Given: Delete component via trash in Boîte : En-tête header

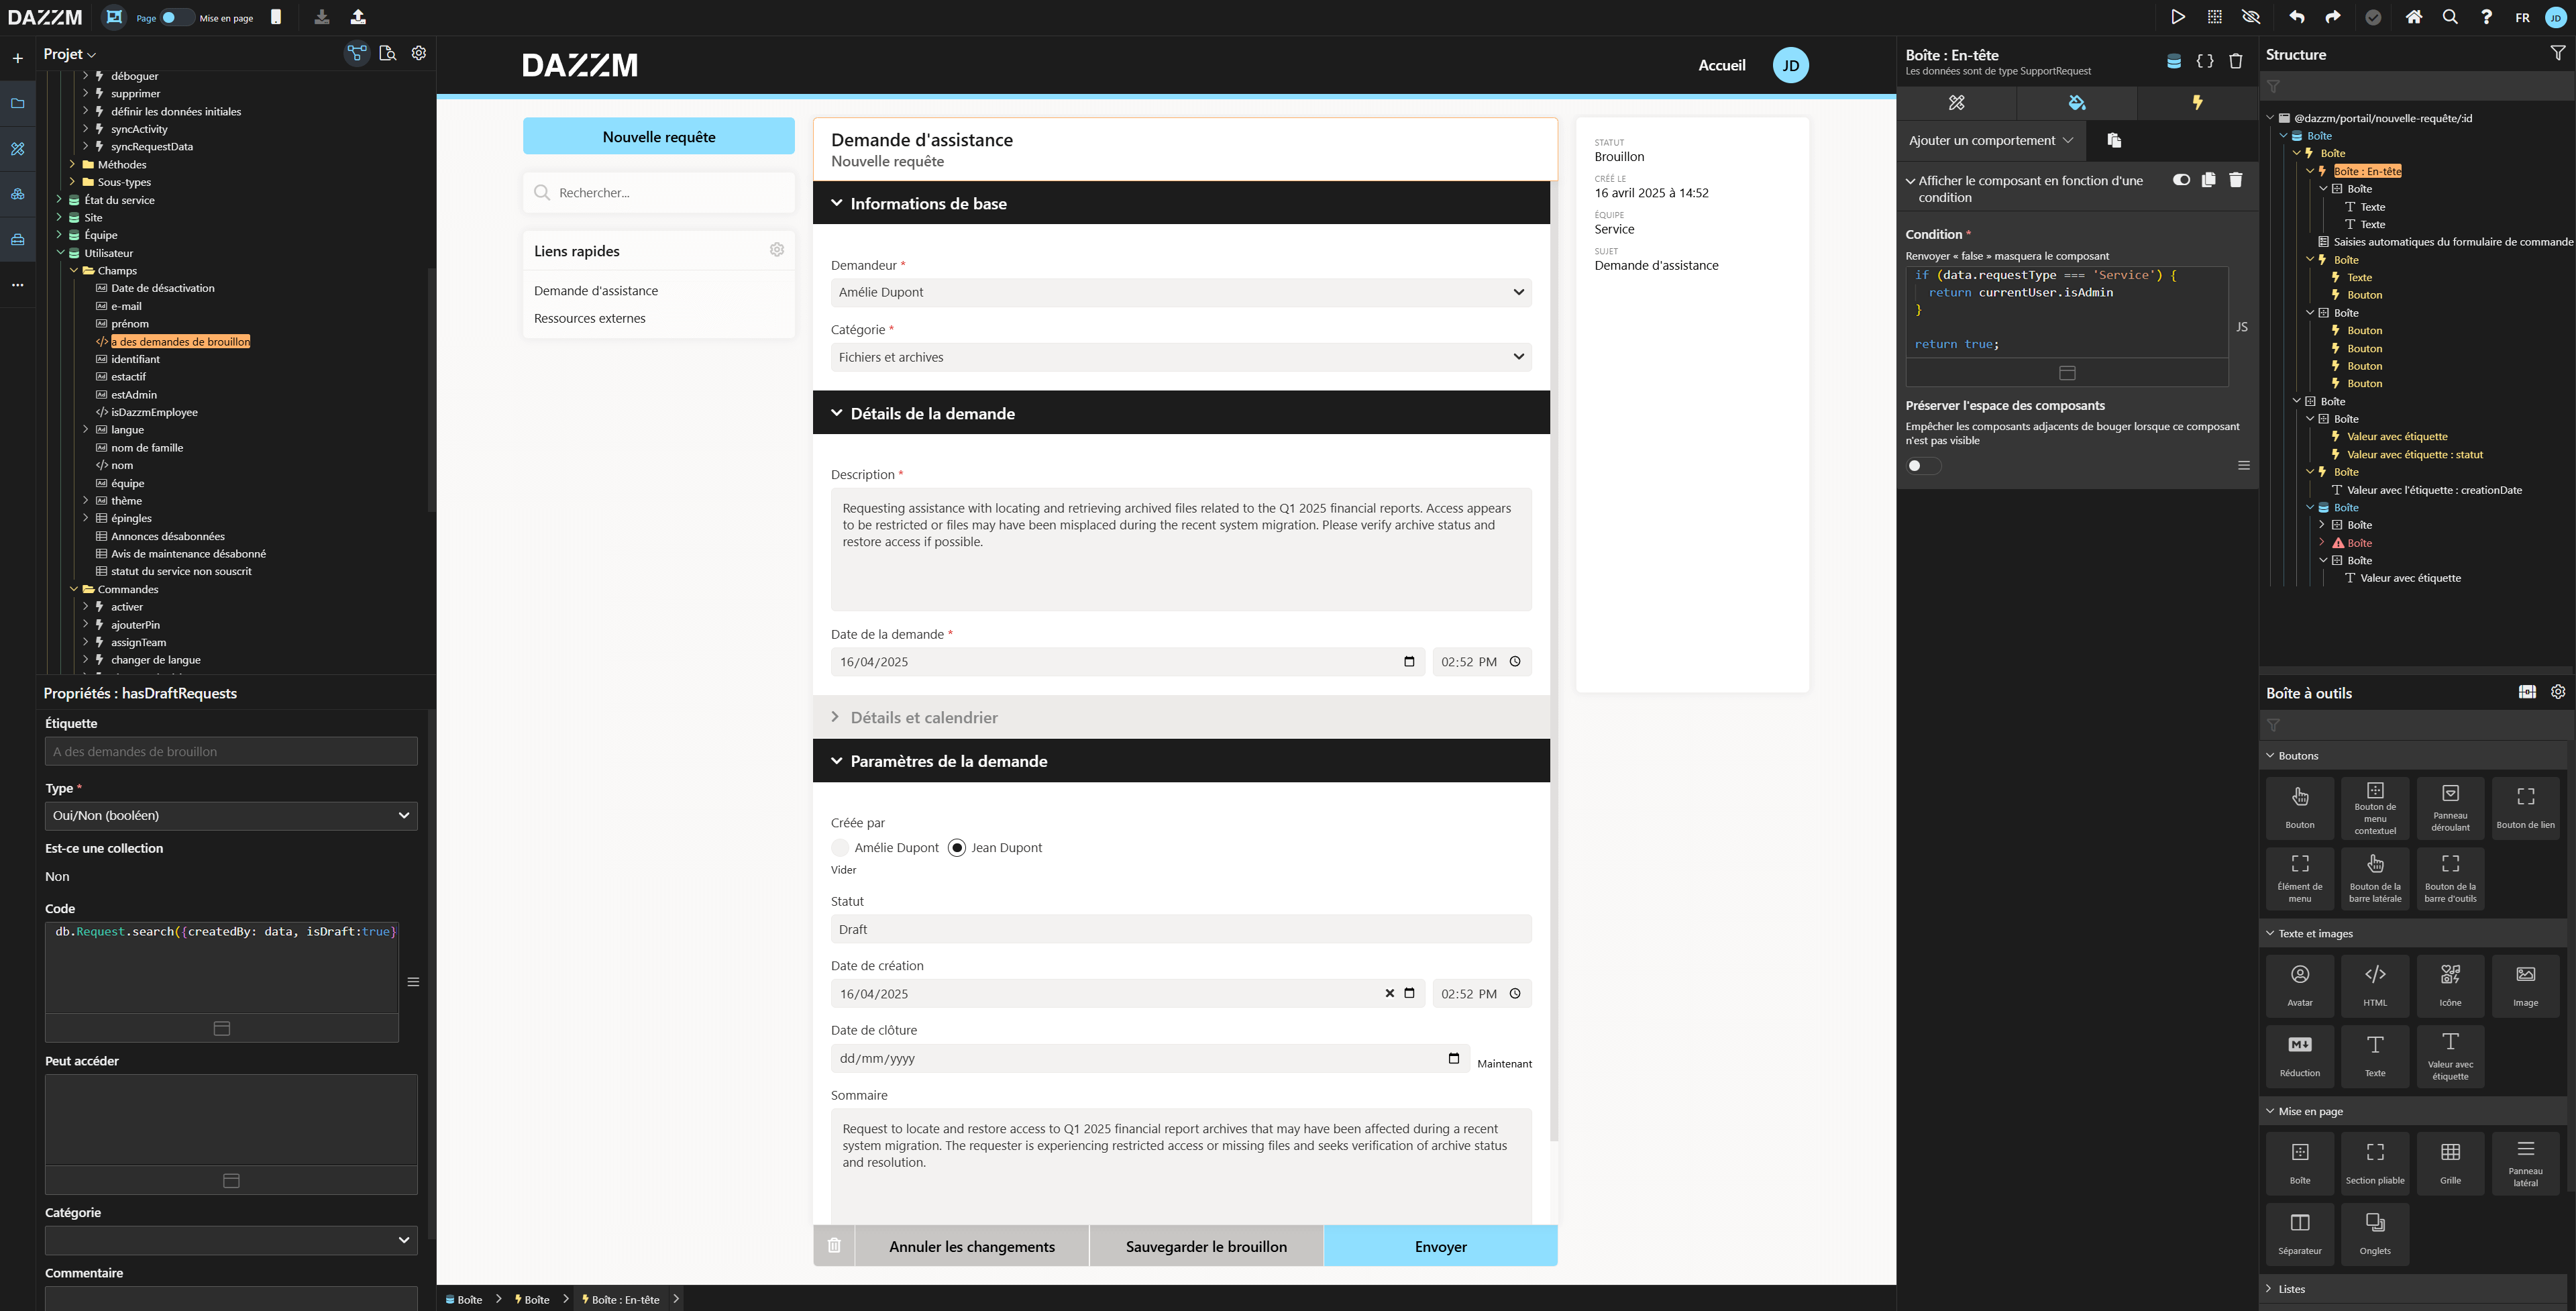Looking at the screenshot, I should 2236,61.
